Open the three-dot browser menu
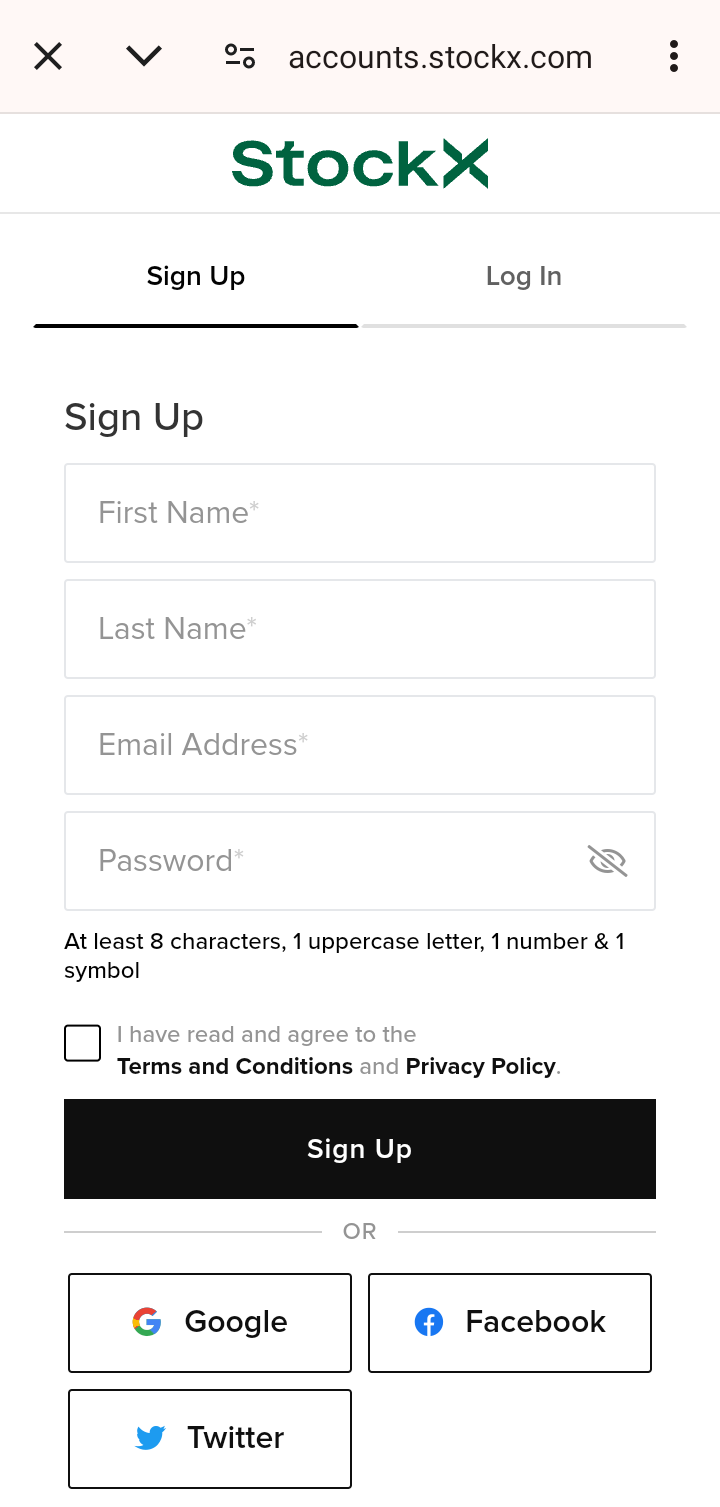Image resolution: width=720 pixels, height=1507 pixels. [674, 57]
